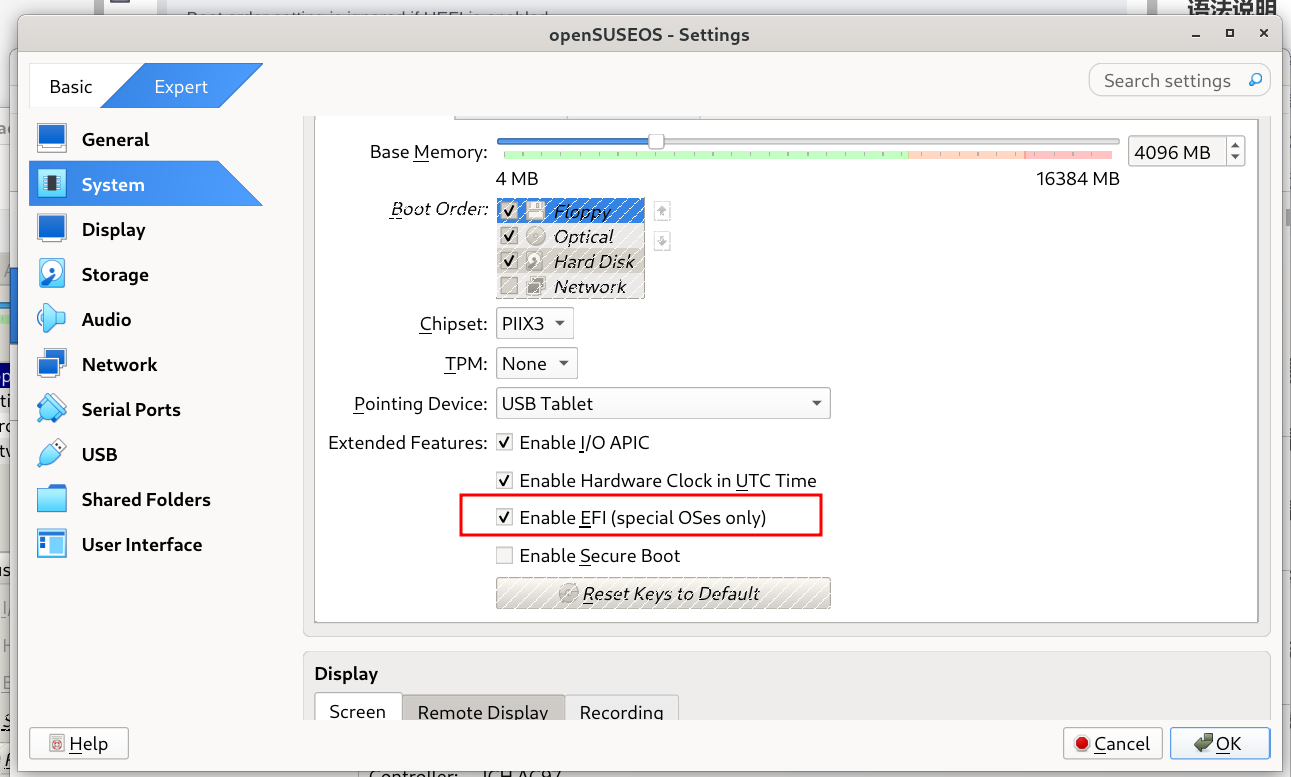
Task: Select the Recording tab
Action: click(621, 711)
